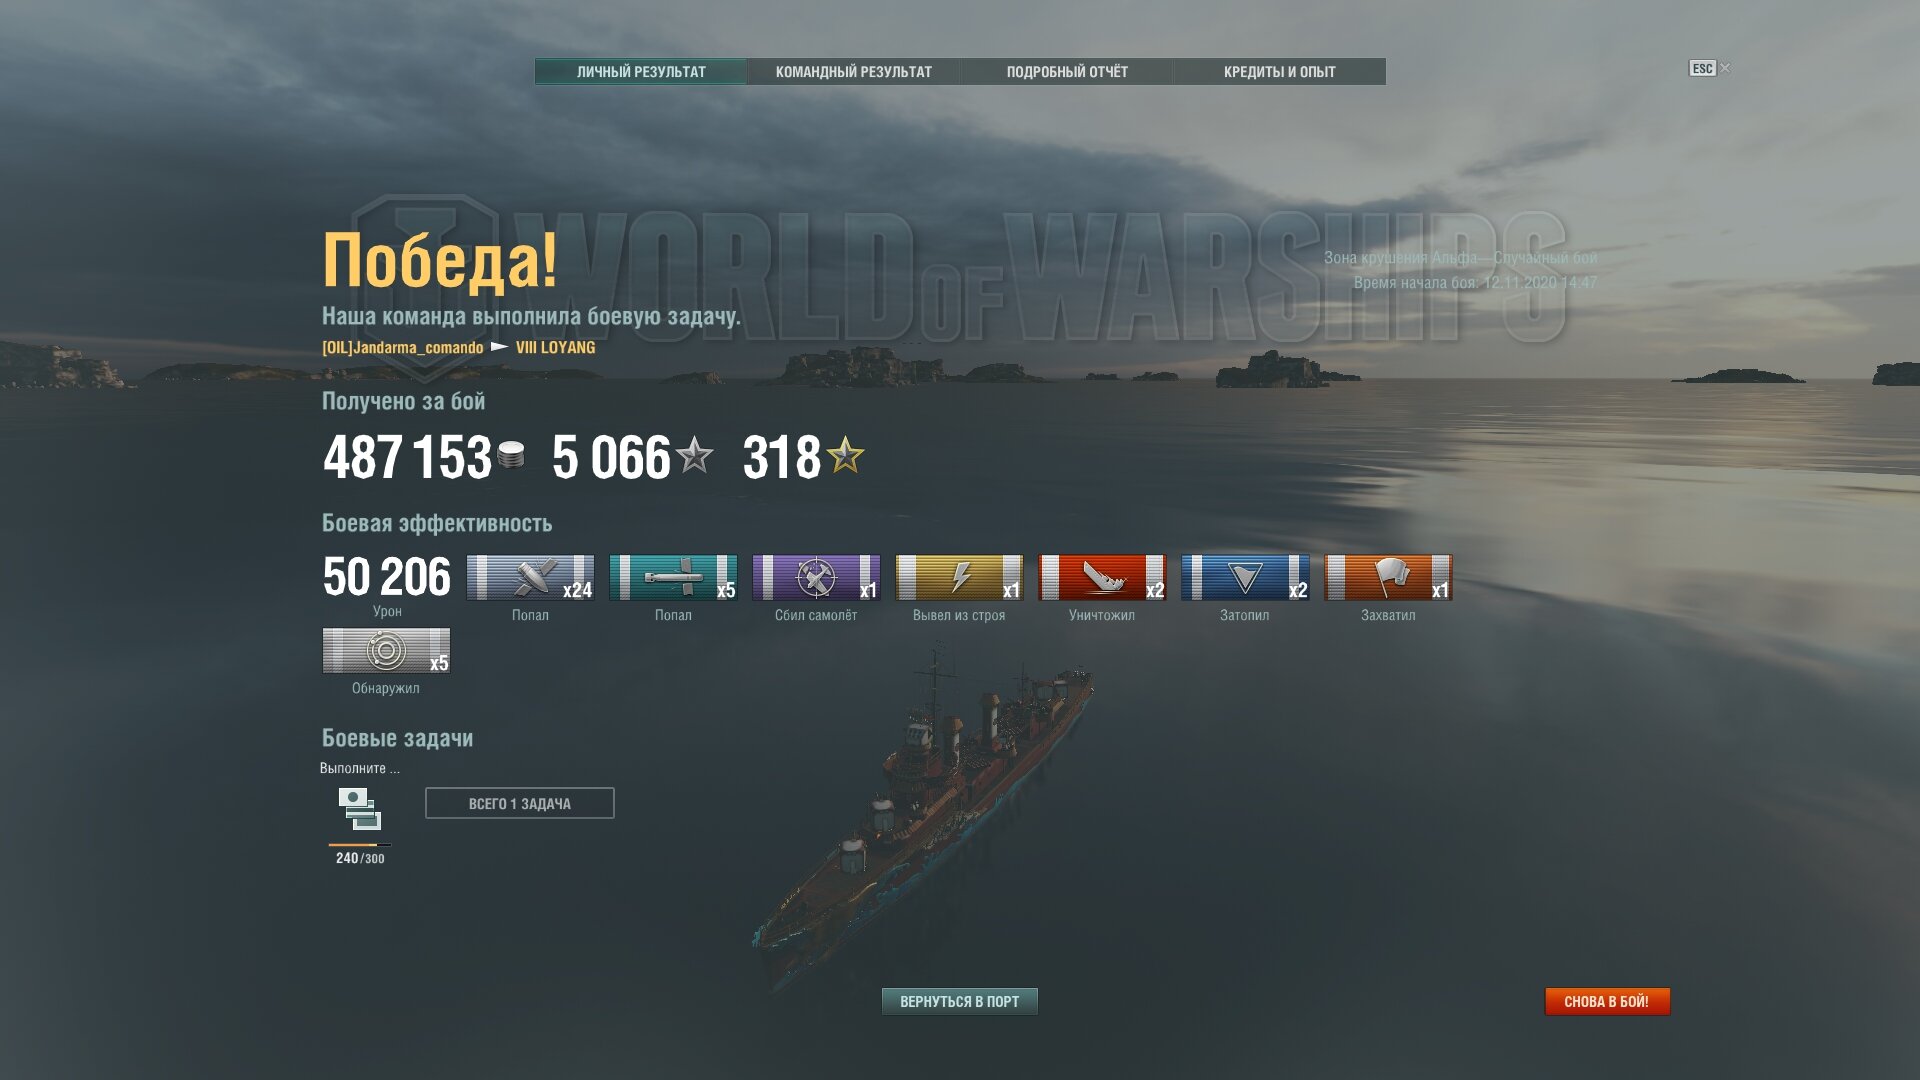Screen dimensions: 1920x1080
Task: Click the silver XP star icon
Action: point(694,456)
